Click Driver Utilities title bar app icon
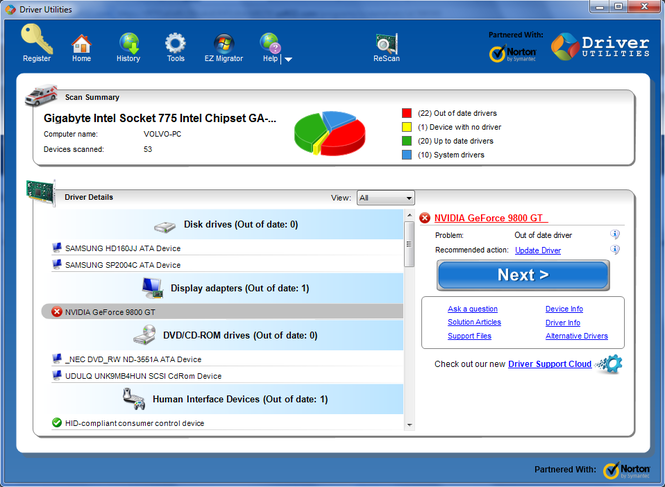Screen dimensions: 665x487 10,9
